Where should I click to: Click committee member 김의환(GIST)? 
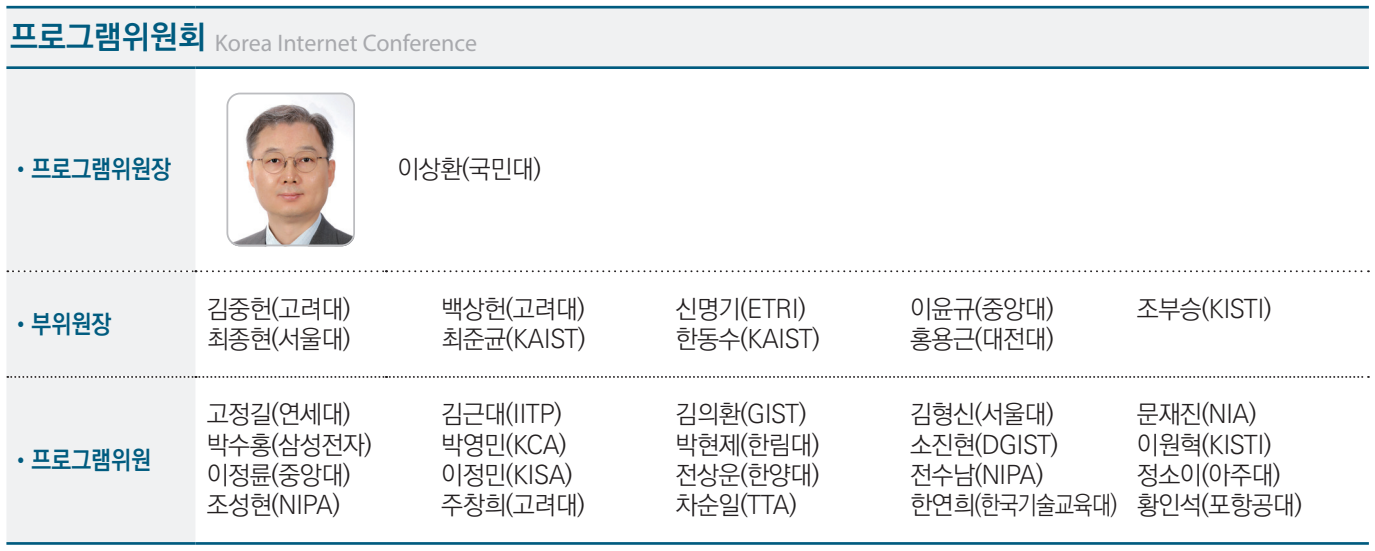coord(741,414)
